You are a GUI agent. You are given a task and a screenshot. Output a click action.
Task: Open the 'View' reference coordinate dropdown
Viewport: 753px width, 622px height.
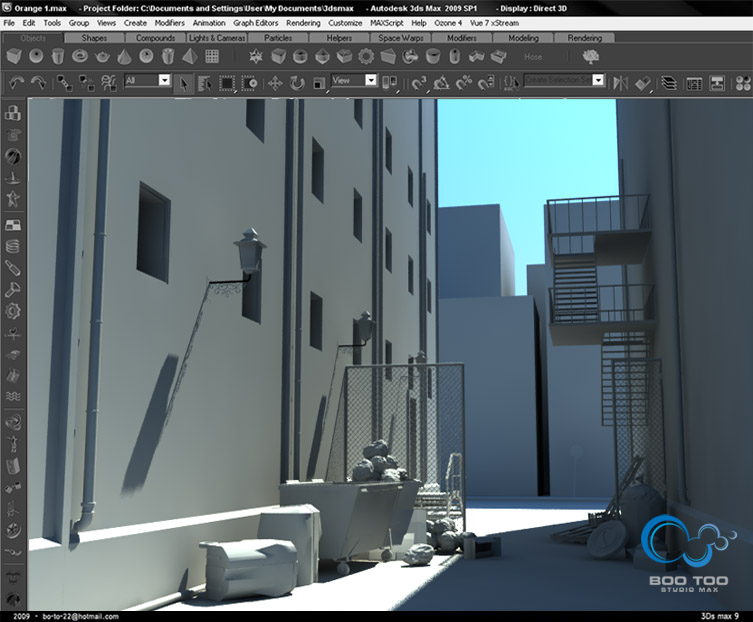point(371,80)
